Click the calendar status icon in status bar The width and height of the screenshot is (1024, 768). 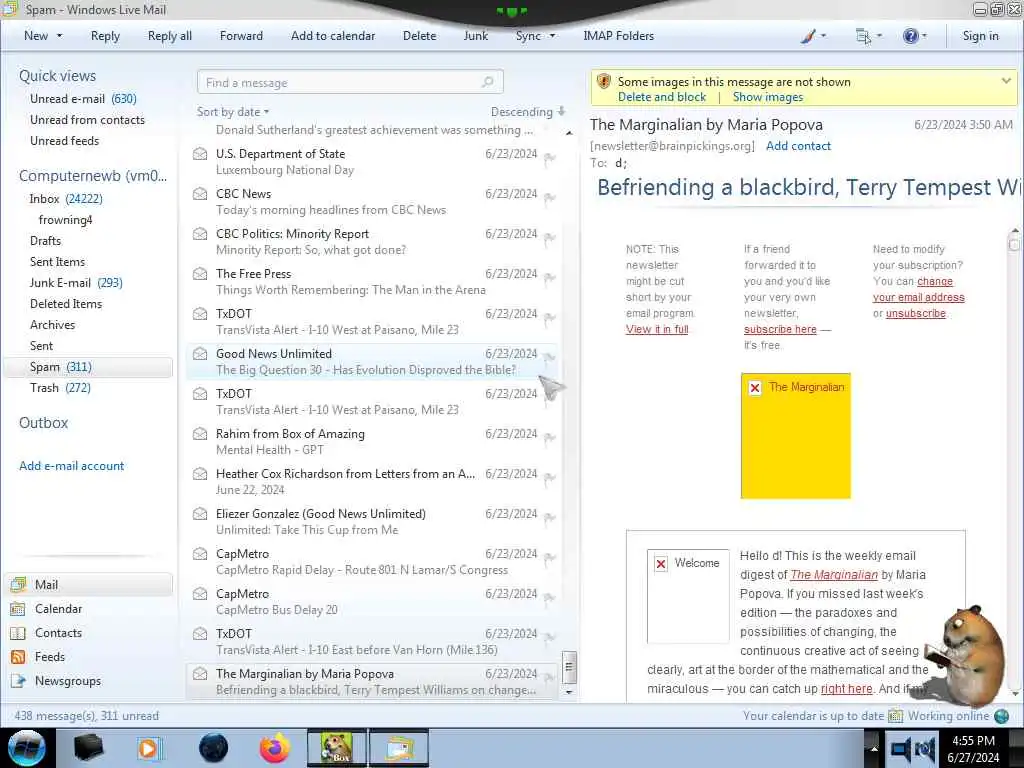click(x=896, y=716)
